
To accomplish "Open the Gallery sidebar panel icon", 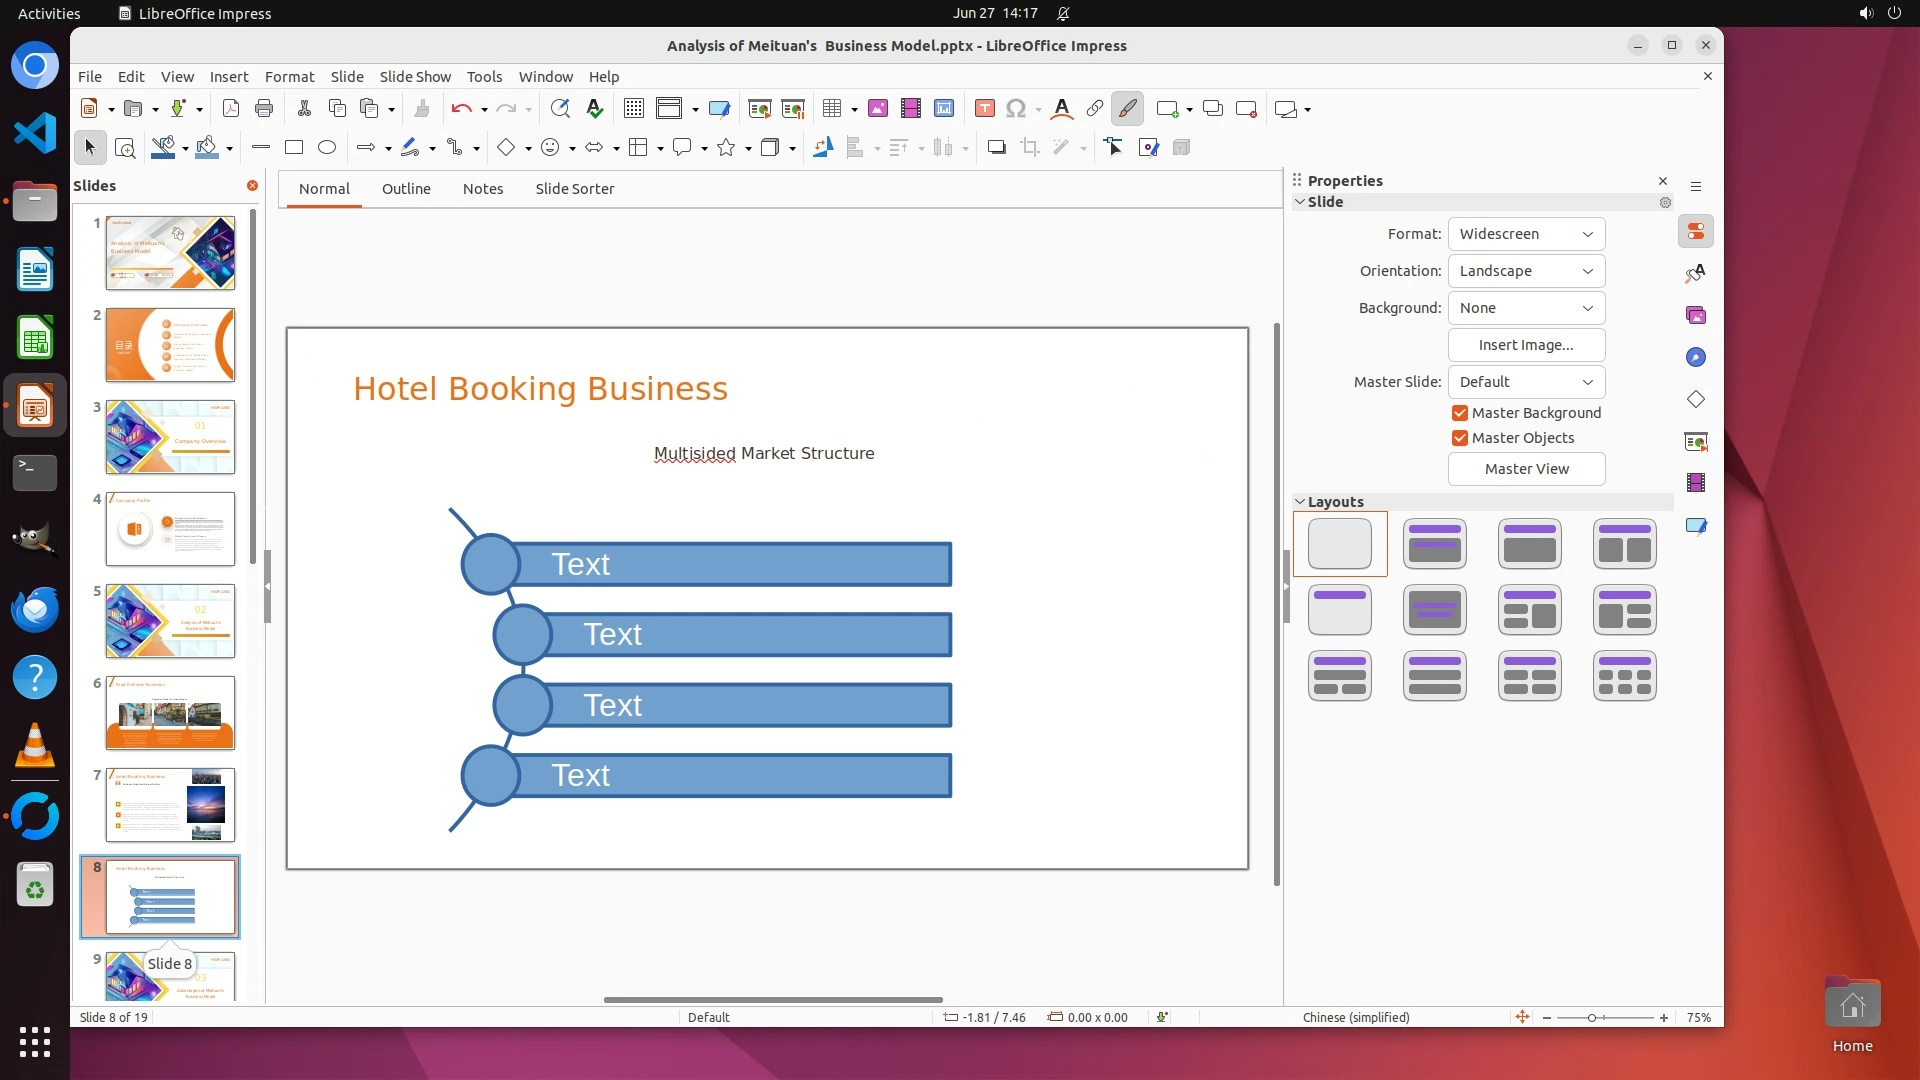I will click(x=1696, y=316).
